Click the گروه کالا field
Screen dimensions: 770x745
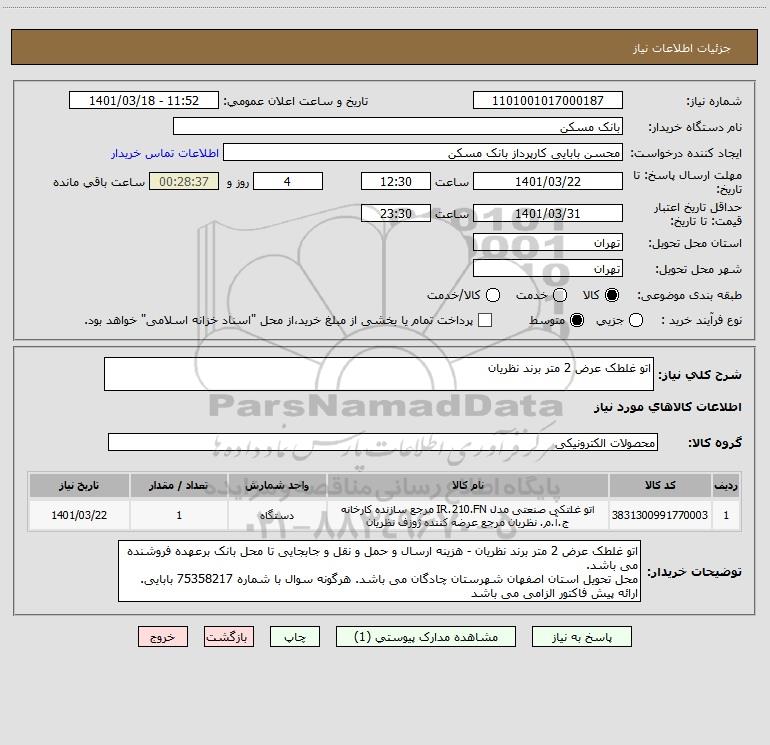pos(383,442)
